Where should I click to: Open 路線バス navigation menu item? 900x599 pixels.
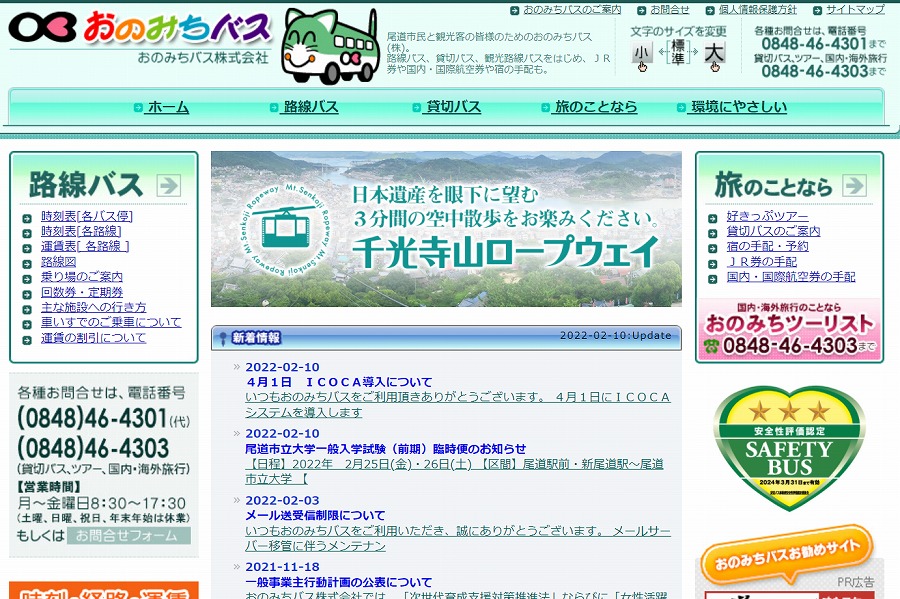(x=310, y=107)
